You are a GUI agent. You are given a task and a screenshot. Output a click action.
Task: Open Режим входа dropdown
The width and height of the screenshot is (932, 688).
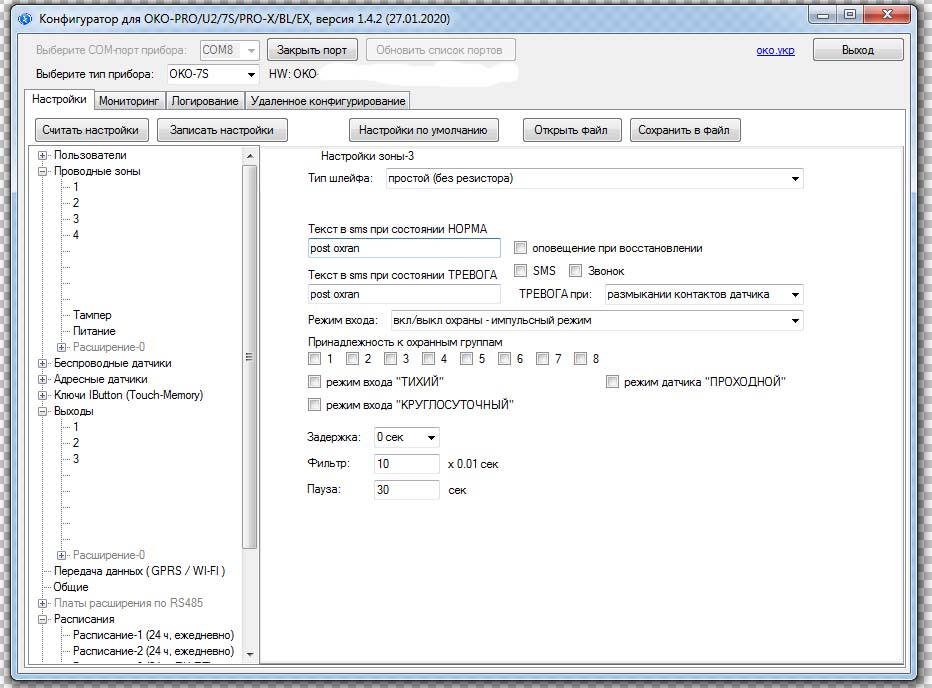click(x=597, y=321)
